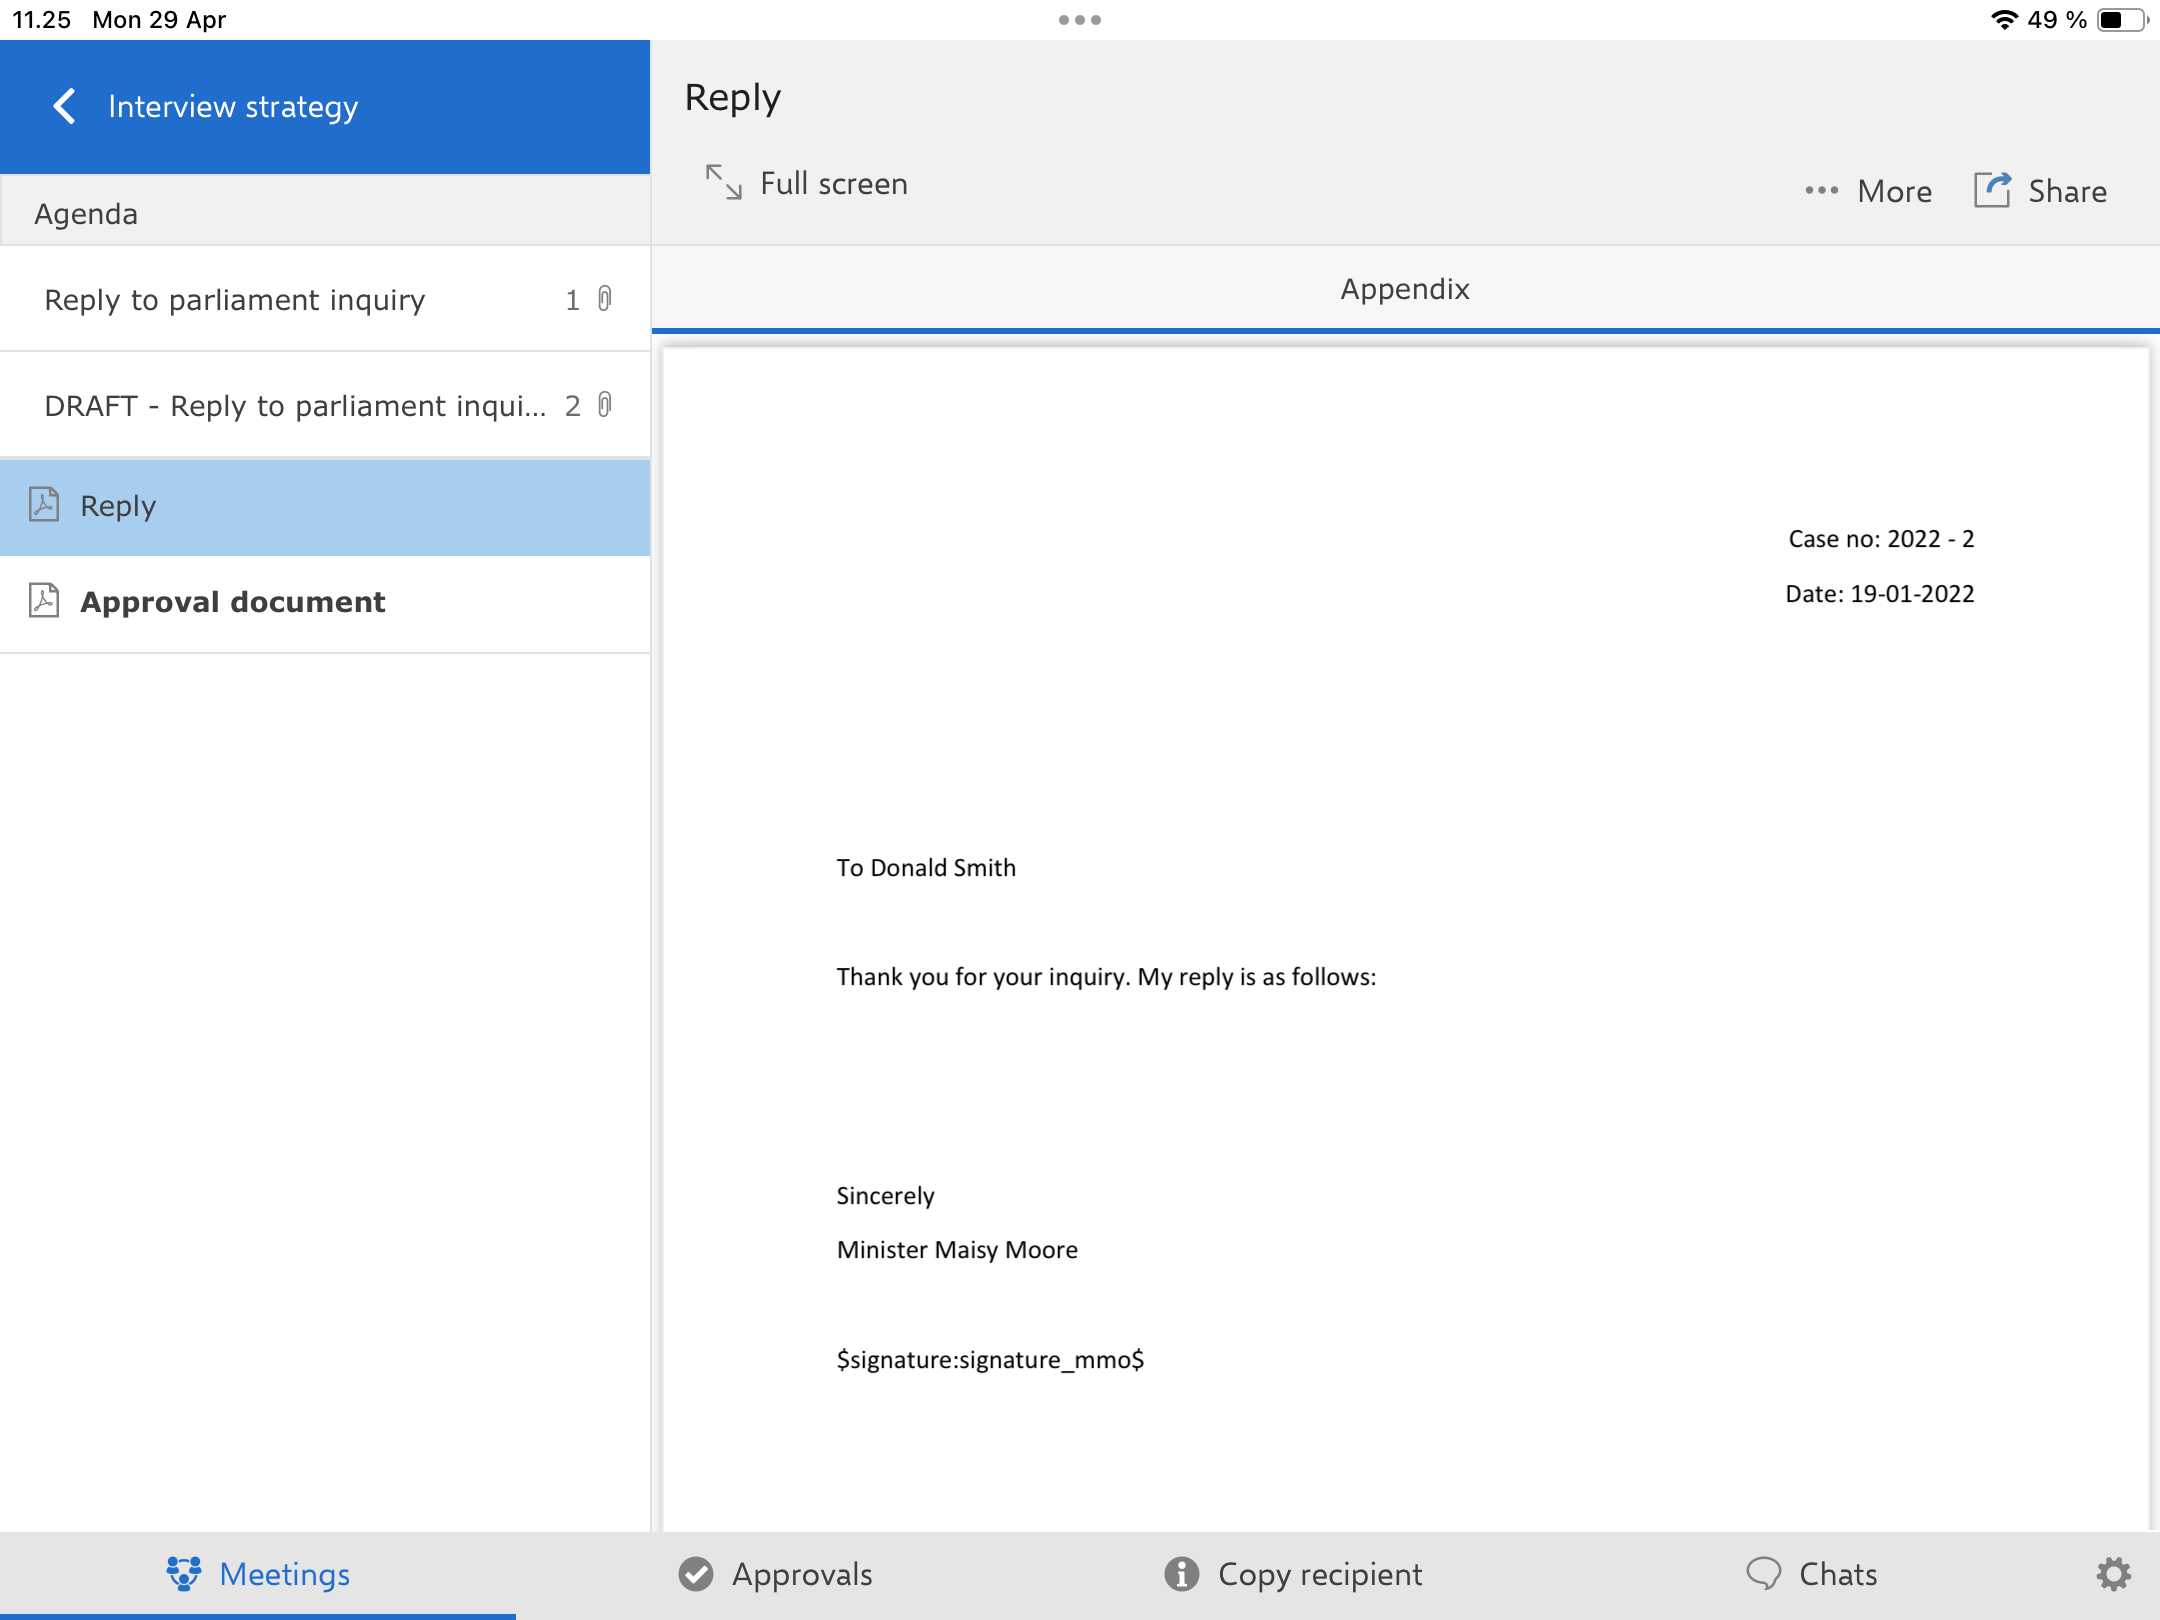
Task: Open the Approval document file
Action: click(232, 602)
